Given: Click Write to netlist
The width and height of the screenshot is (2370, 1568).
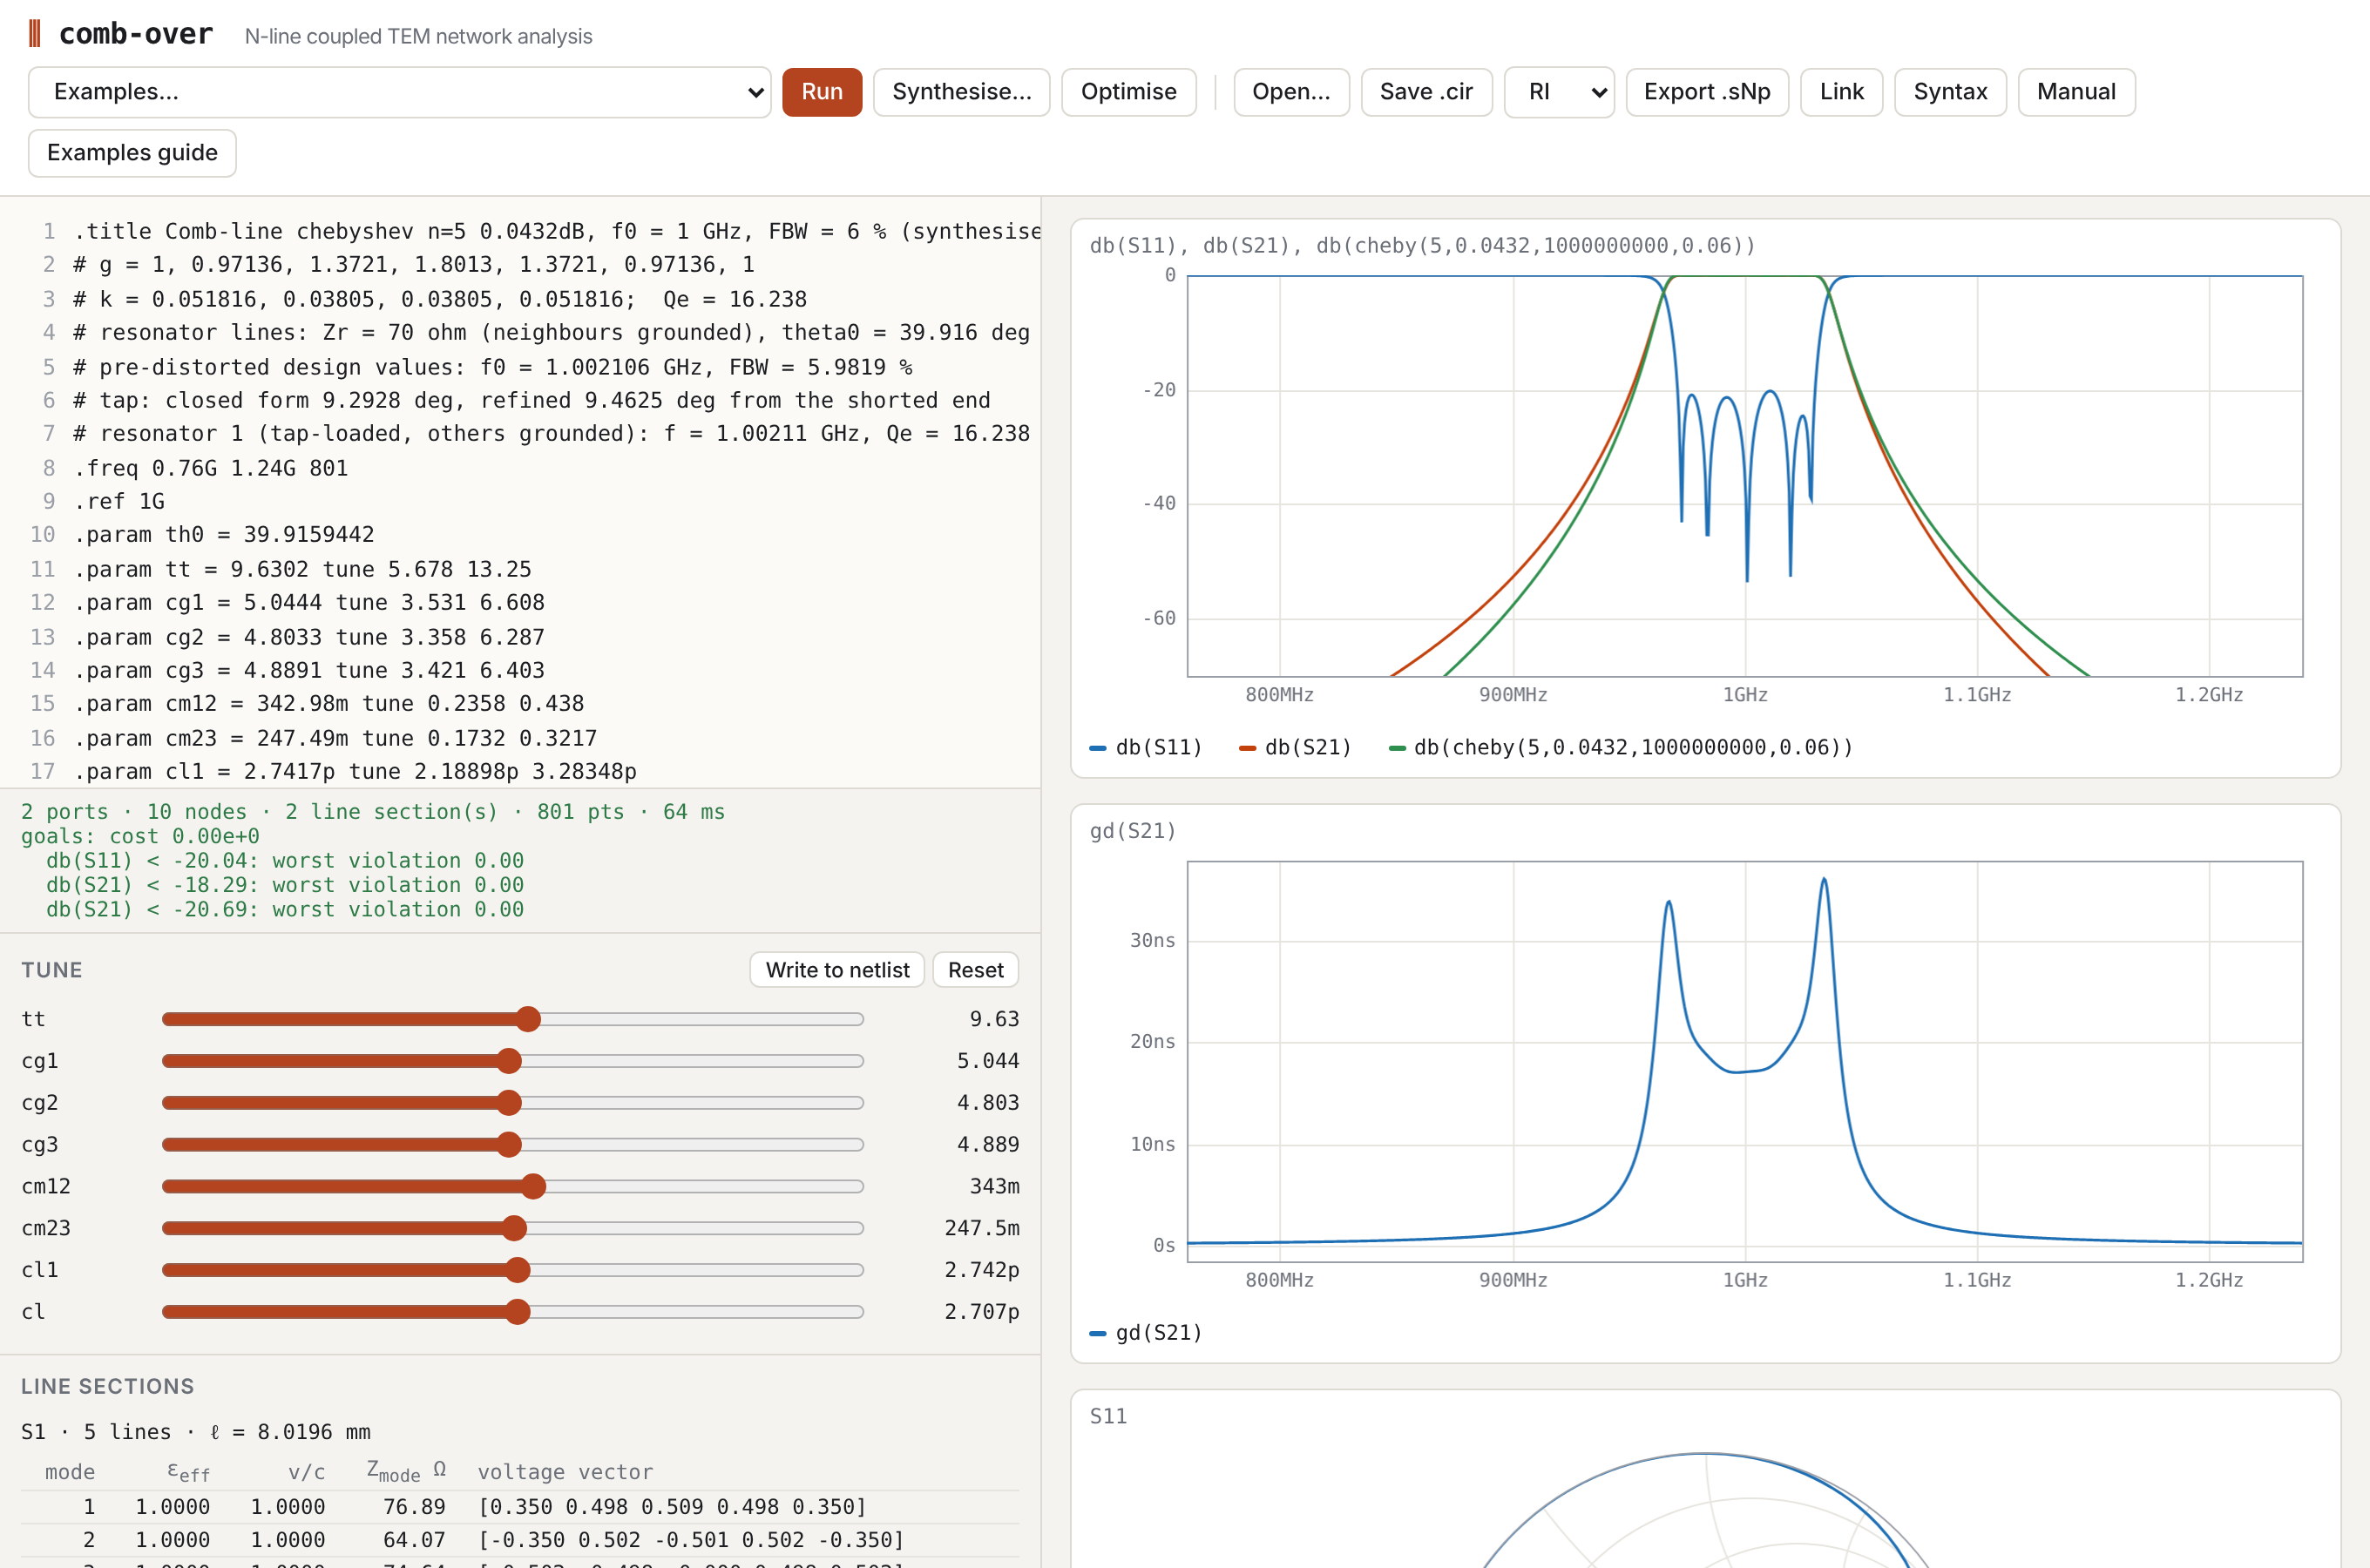Looking at the screenshot, I should pyautogui.click(x=837, y=970).
